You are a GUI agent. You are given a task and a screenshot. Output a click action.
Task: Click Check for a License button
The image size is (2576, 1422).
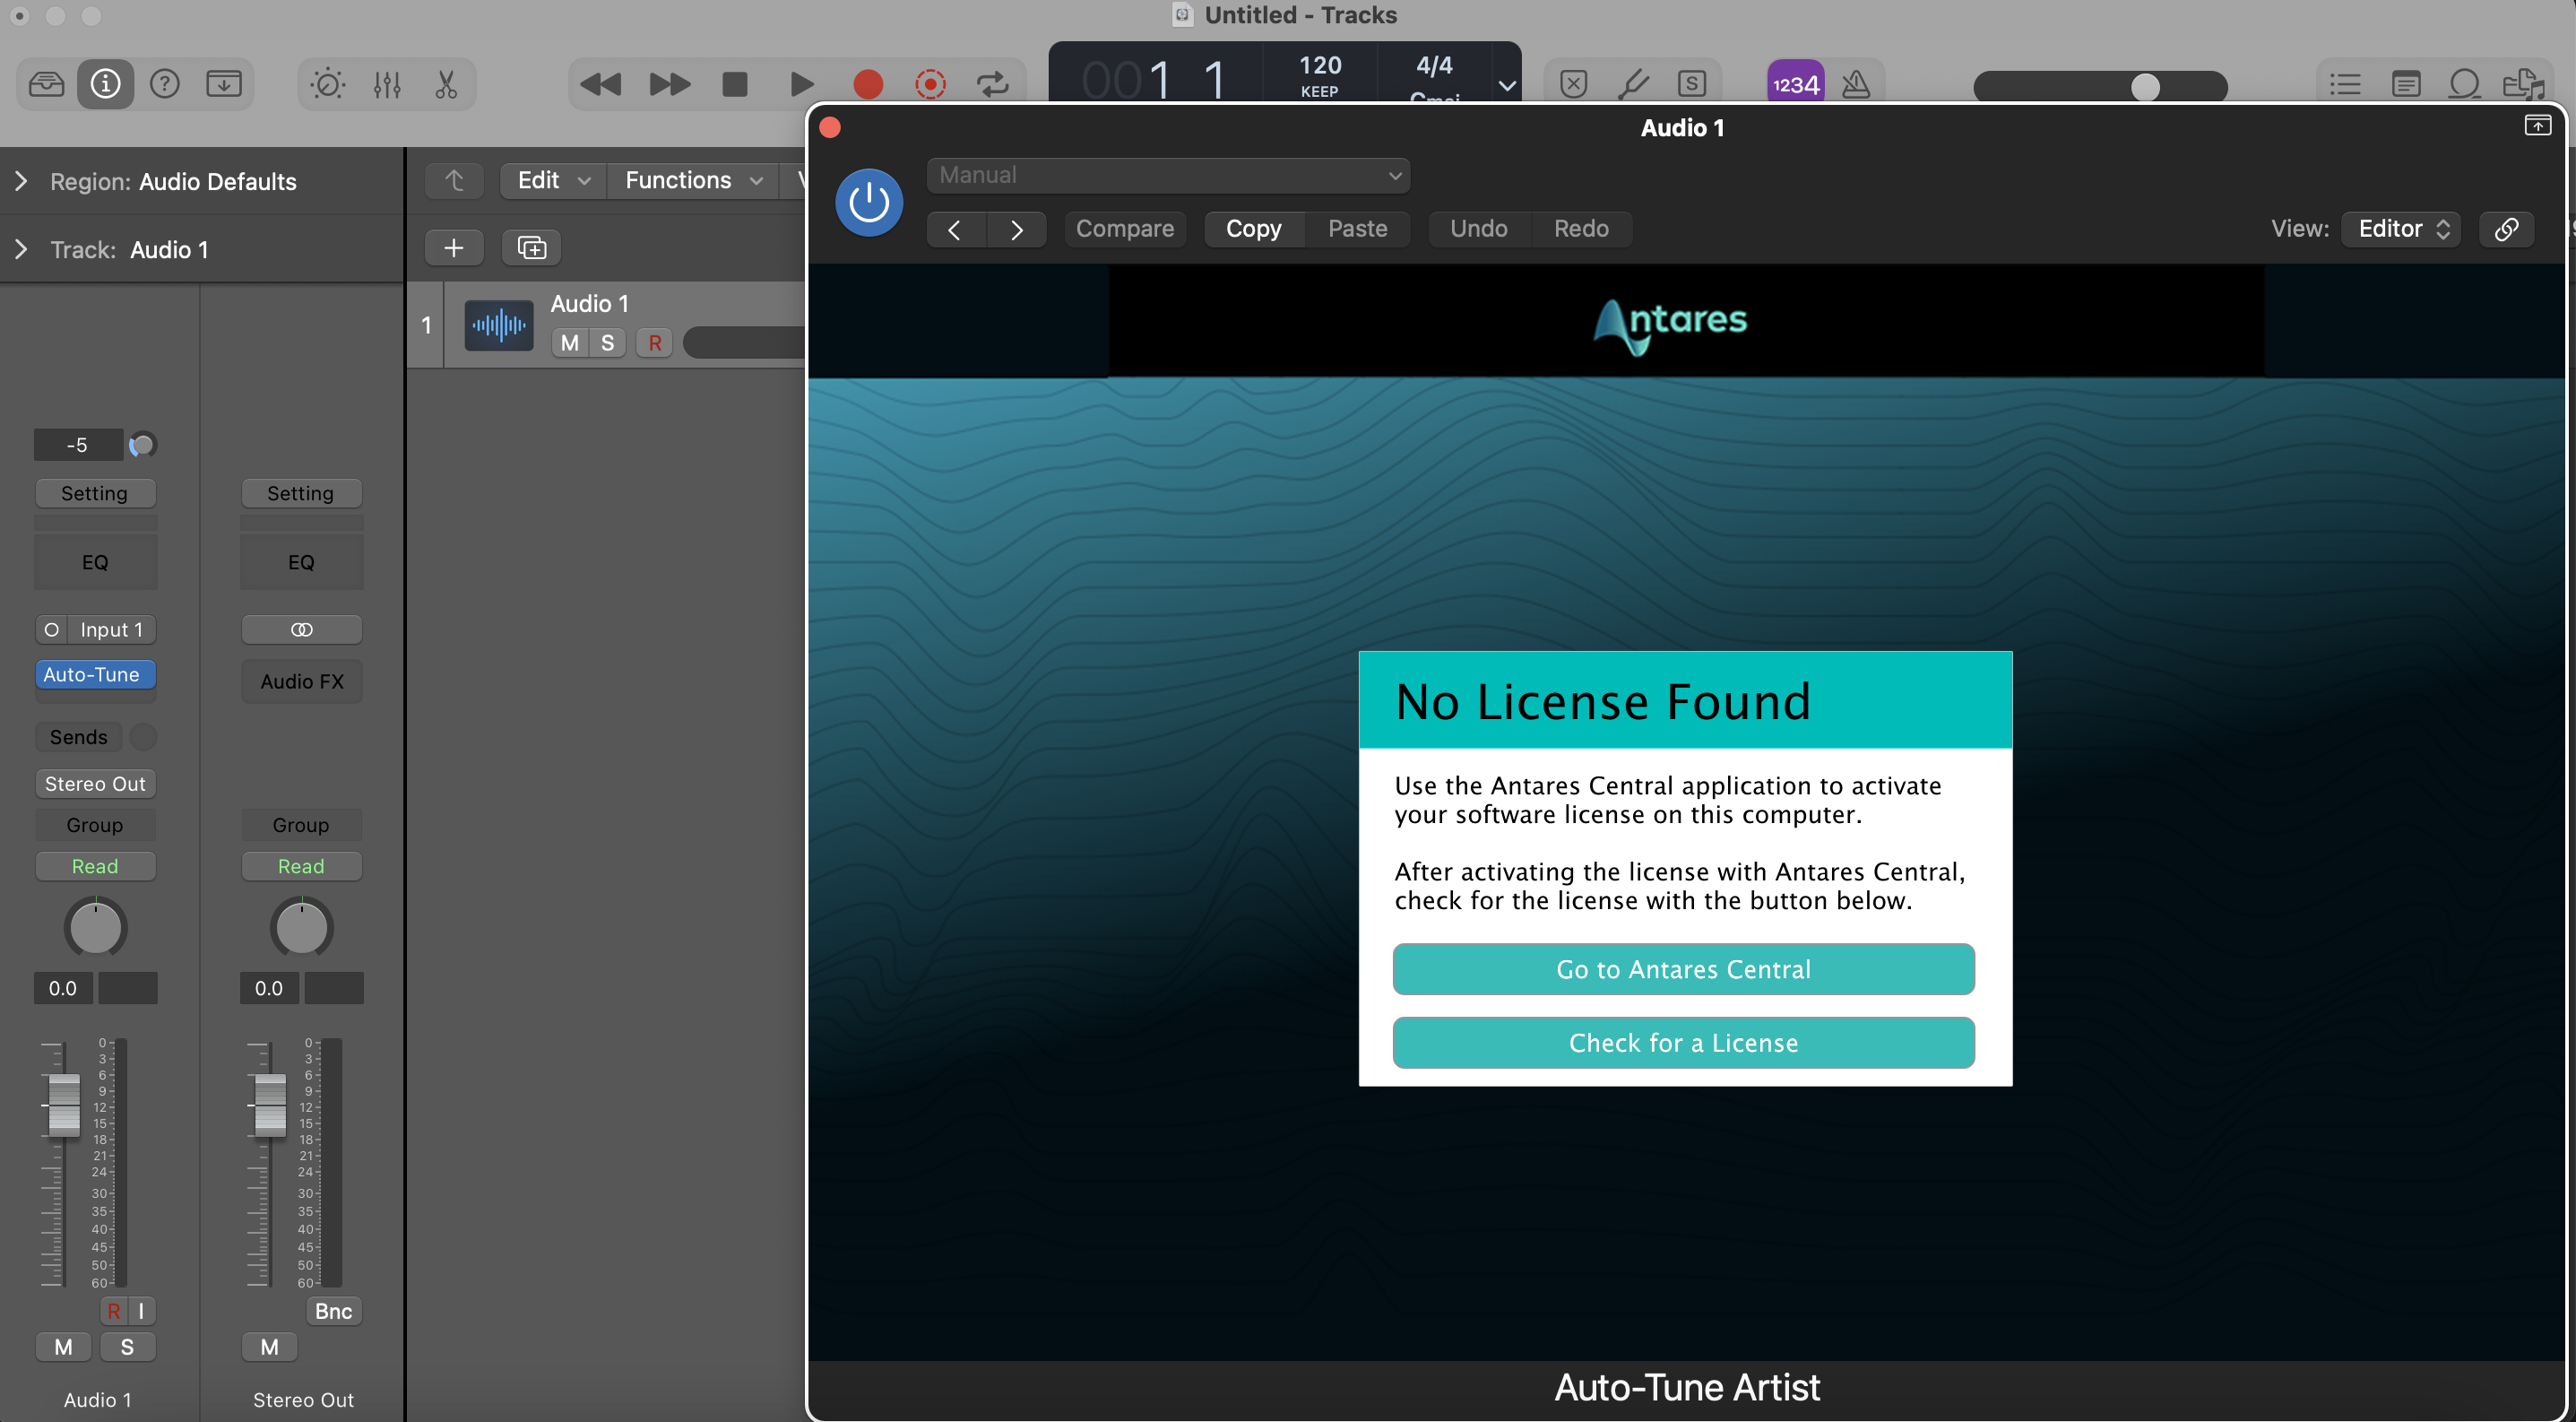point(1683,1043)
